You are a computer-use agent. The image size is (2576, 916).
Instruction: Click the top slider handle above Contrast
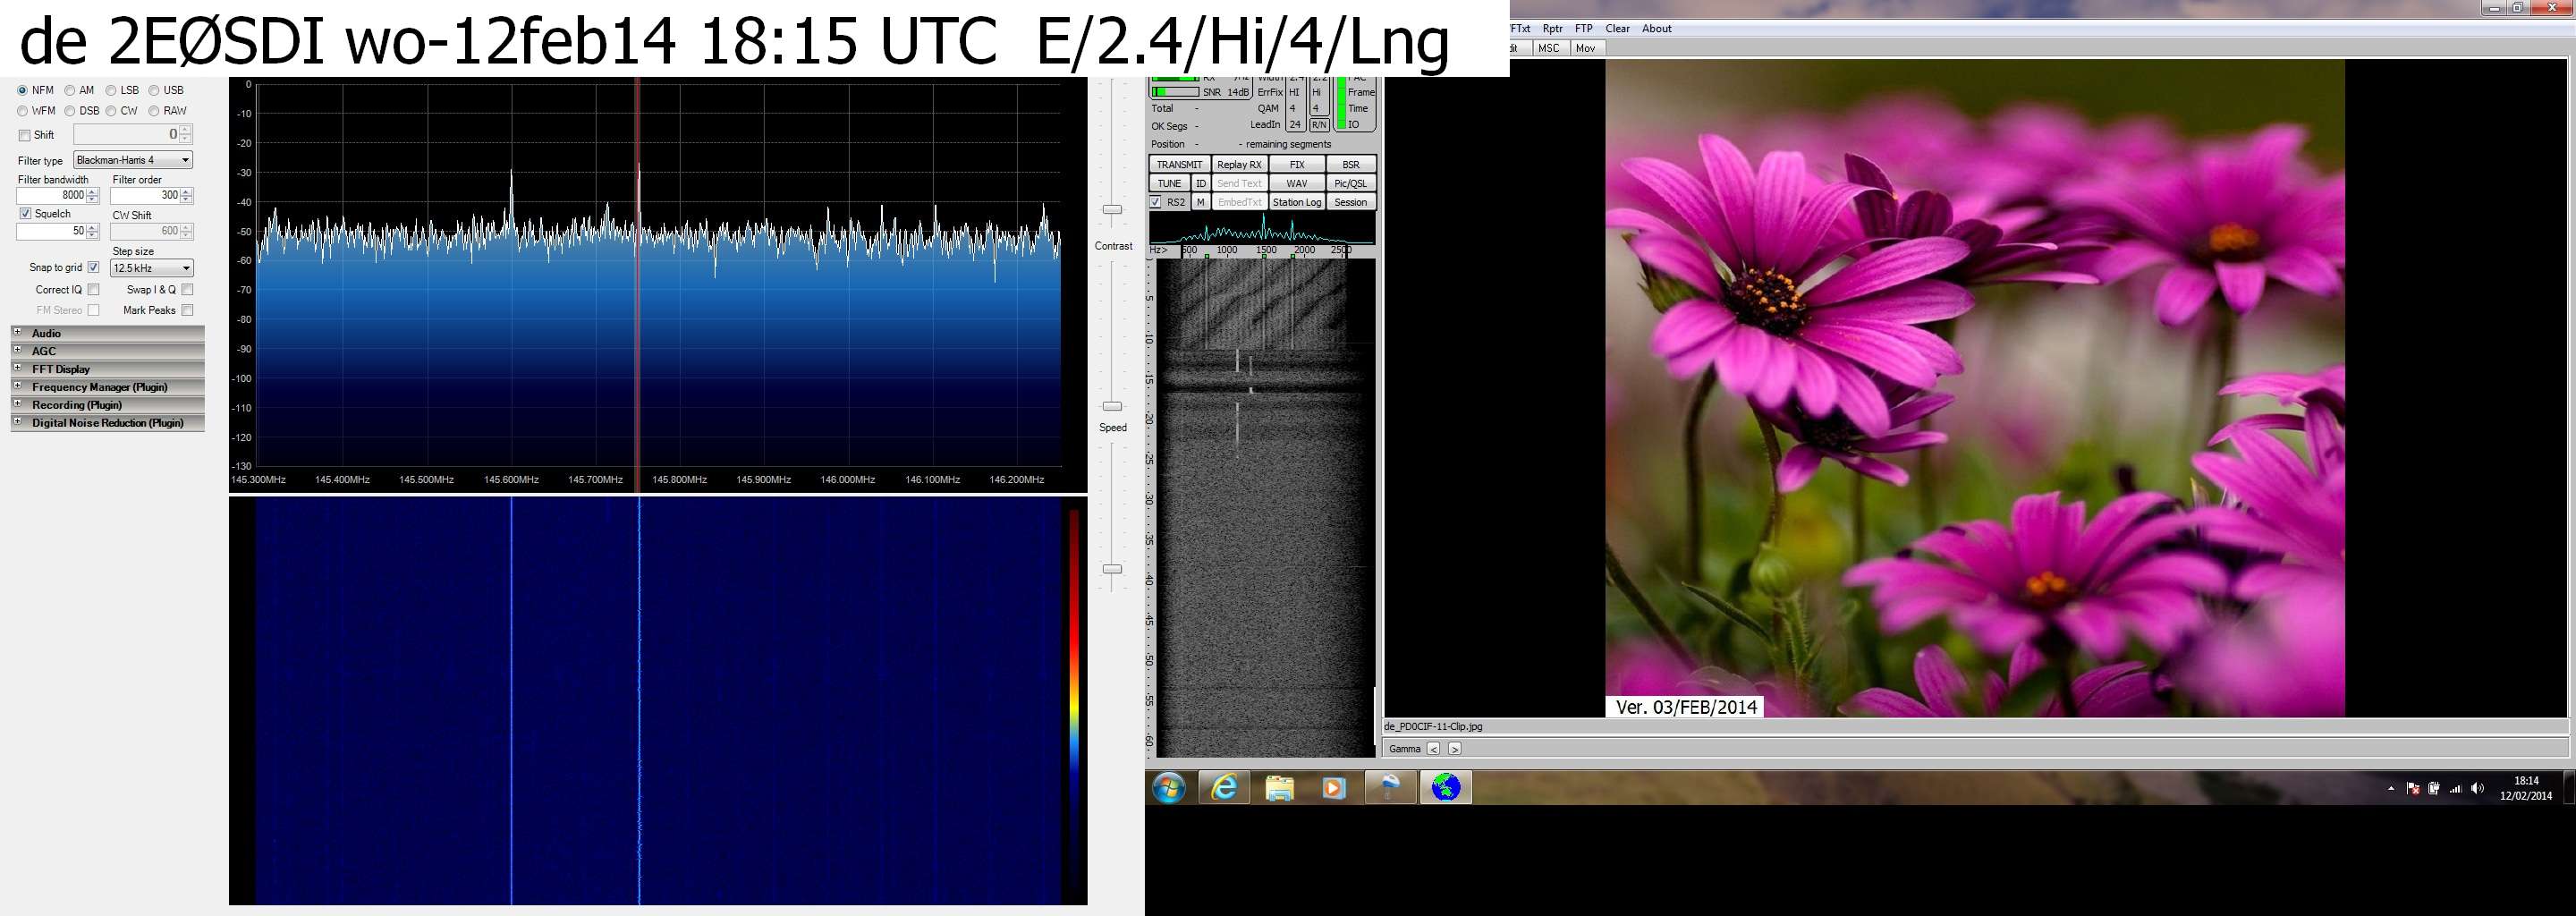(1112, 209)
